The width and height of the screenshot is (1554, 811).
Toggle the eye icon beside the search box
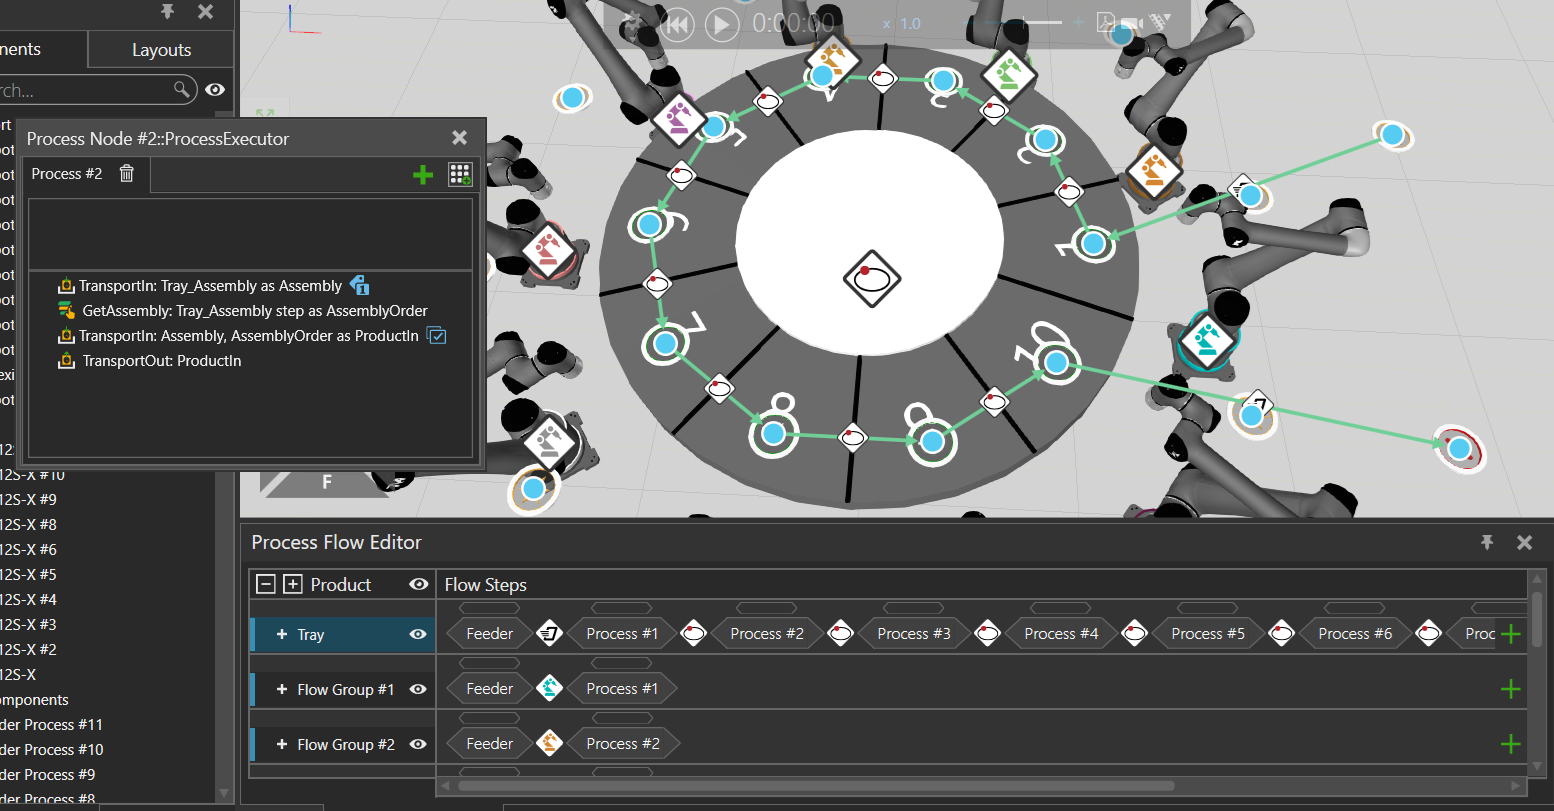[x=215, y=90]
